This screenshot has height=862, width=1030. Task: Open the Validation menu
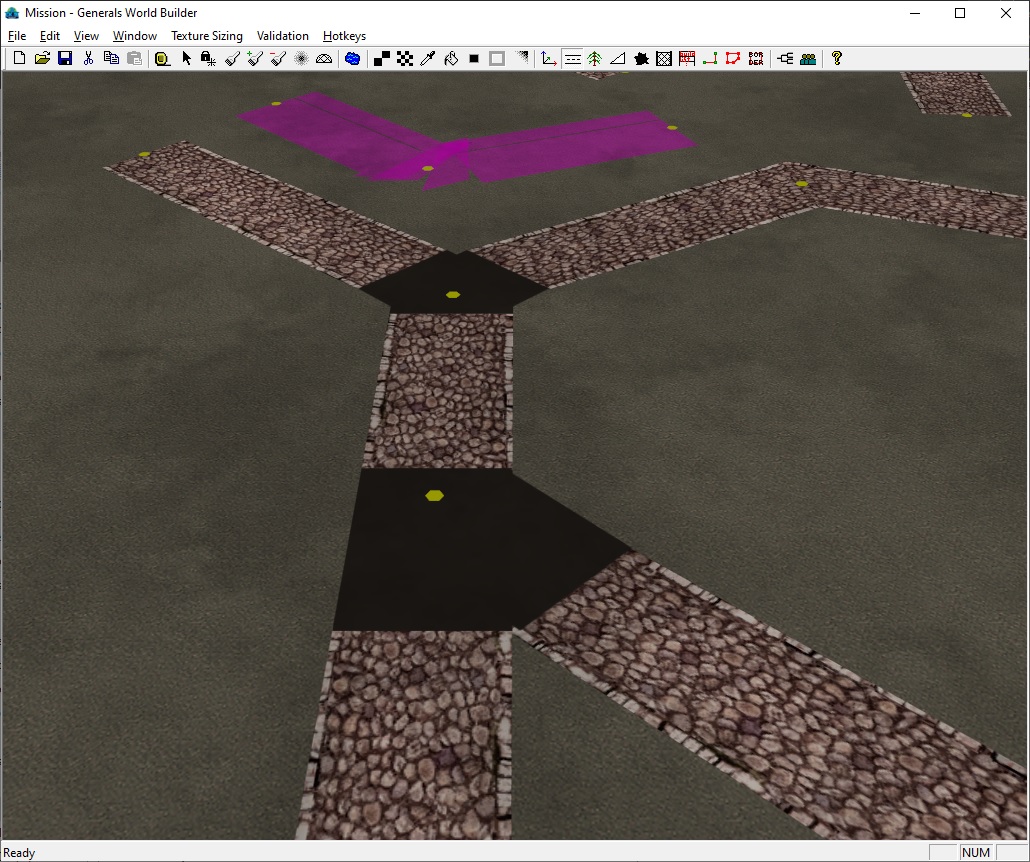coord(282,36)
